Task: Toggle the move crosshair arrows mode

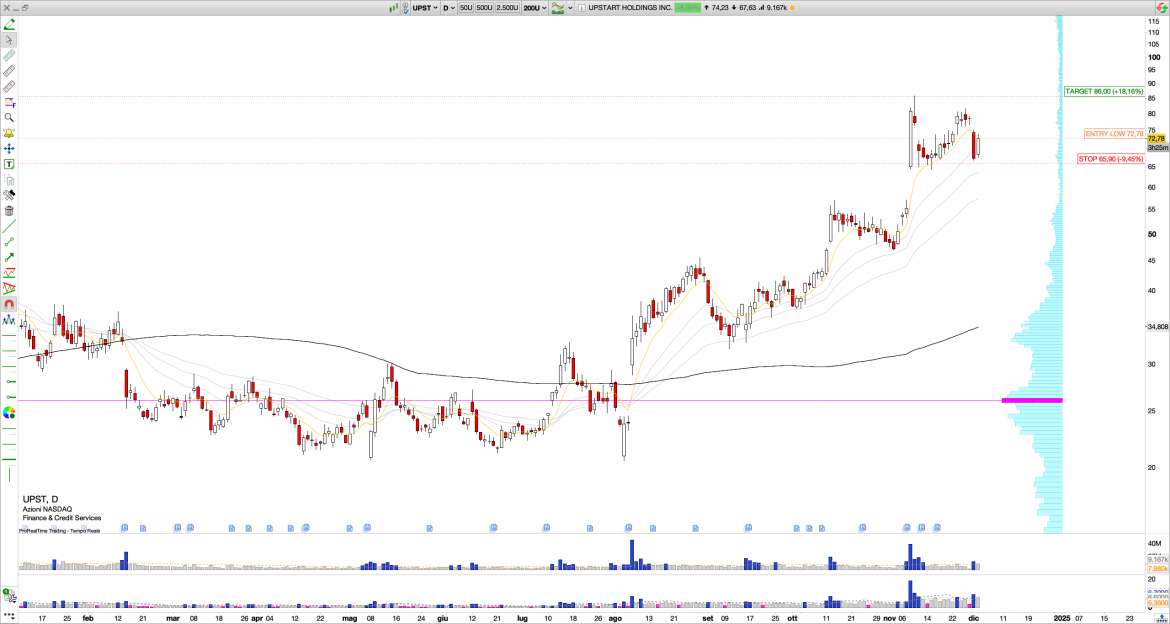Action: point(9,148)
